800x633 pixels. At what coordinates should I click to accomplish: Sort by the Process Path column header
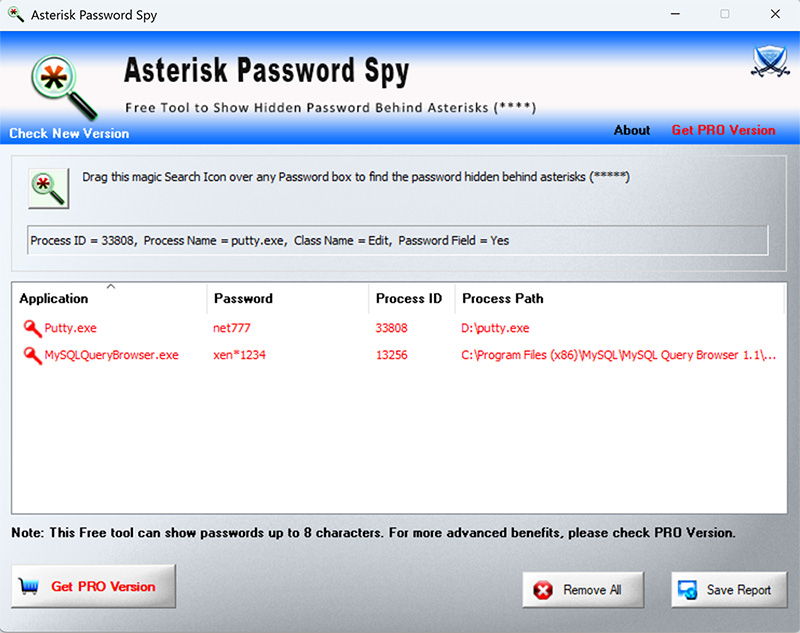[x=619, y=298]
